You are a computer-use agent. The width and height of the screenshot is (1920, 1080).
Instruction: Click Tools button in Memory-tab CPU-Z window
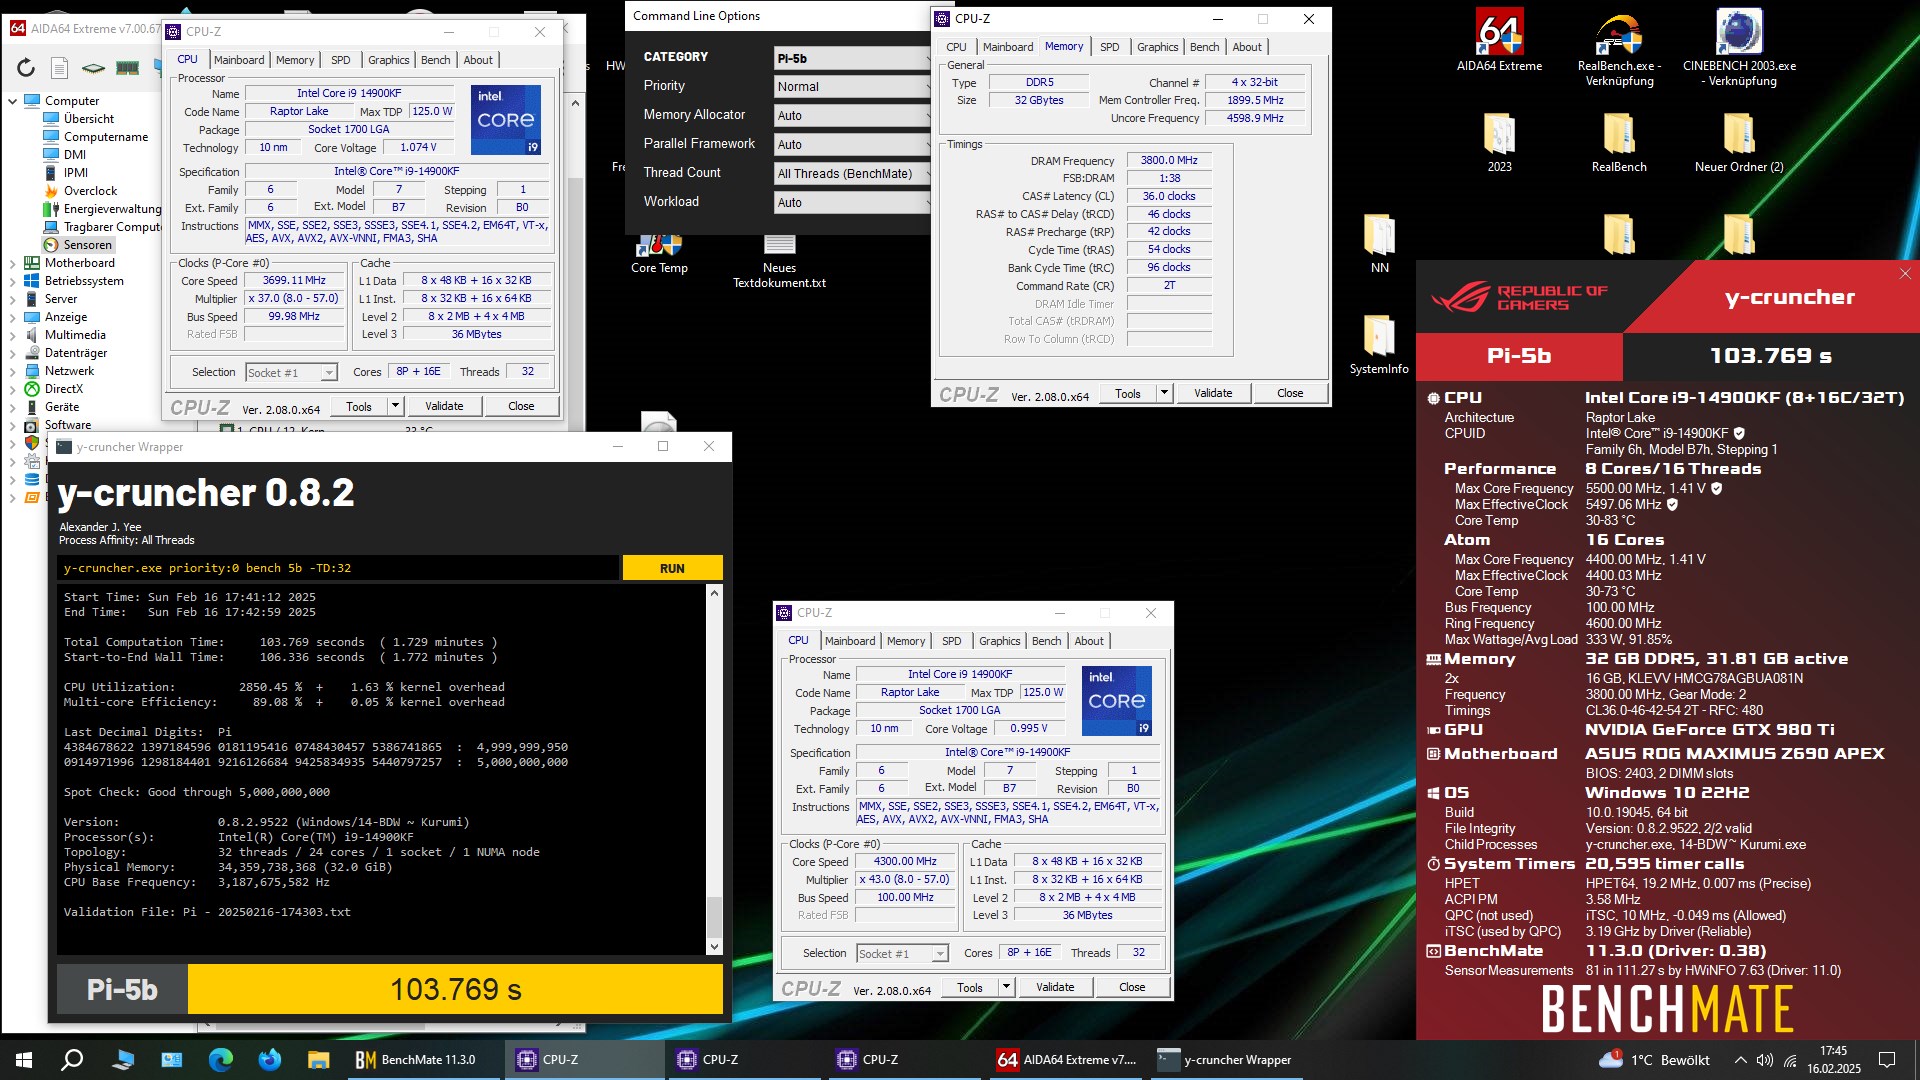[1127, 393]
